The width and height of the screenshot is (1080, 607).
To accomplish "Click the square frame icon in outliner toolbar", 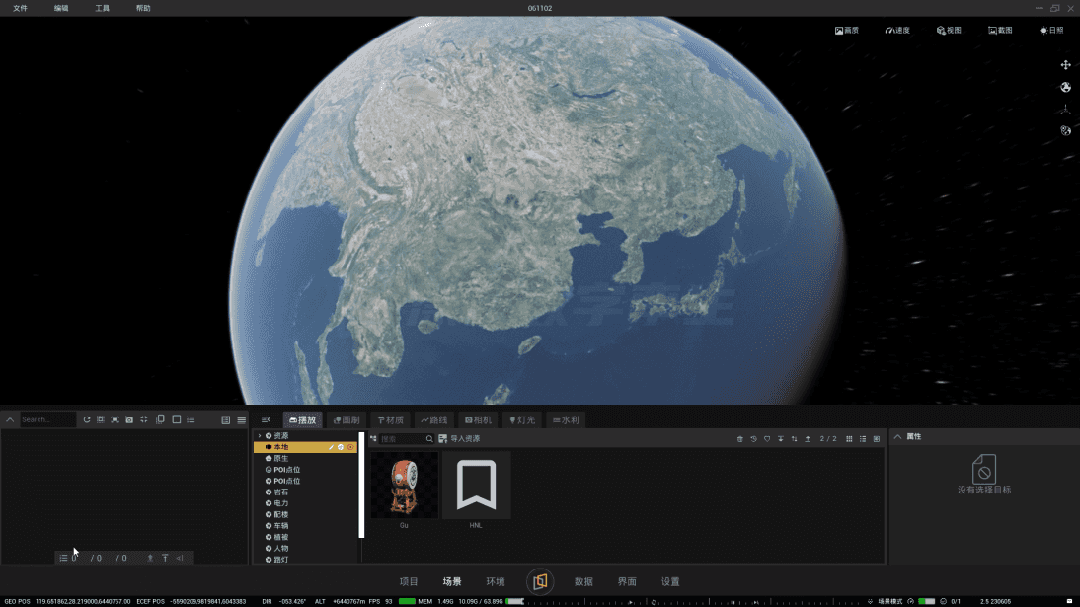I will [x=176, y=420].
